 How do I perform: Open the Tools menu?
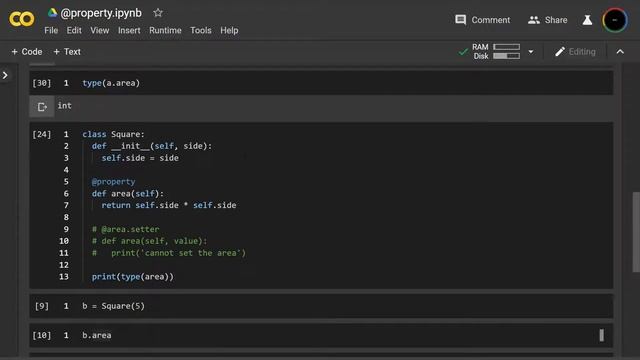point(201,31)
